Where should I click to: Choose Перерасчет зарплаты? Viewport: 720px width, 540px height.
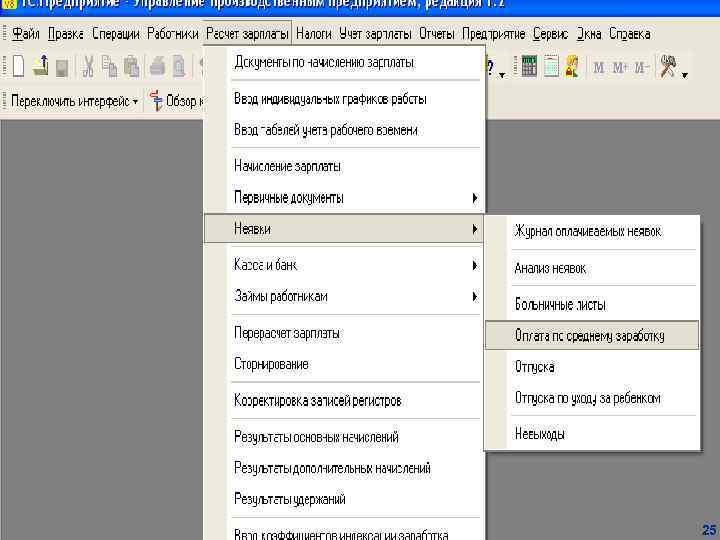344,333
